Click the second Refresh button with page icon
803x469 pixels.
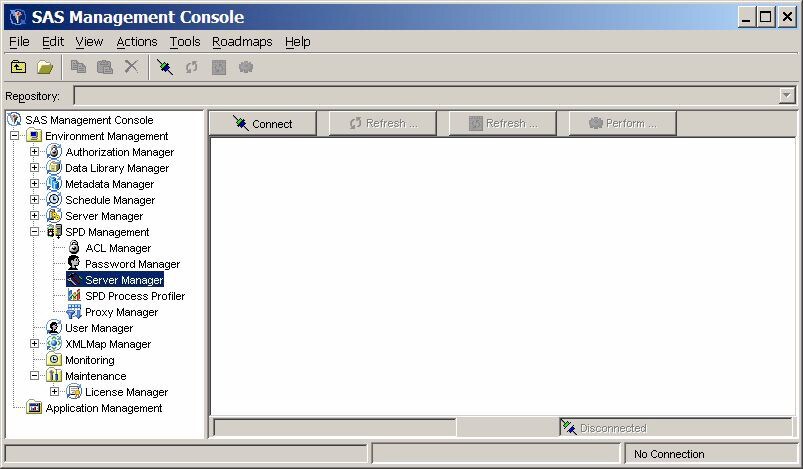[502, 123]
